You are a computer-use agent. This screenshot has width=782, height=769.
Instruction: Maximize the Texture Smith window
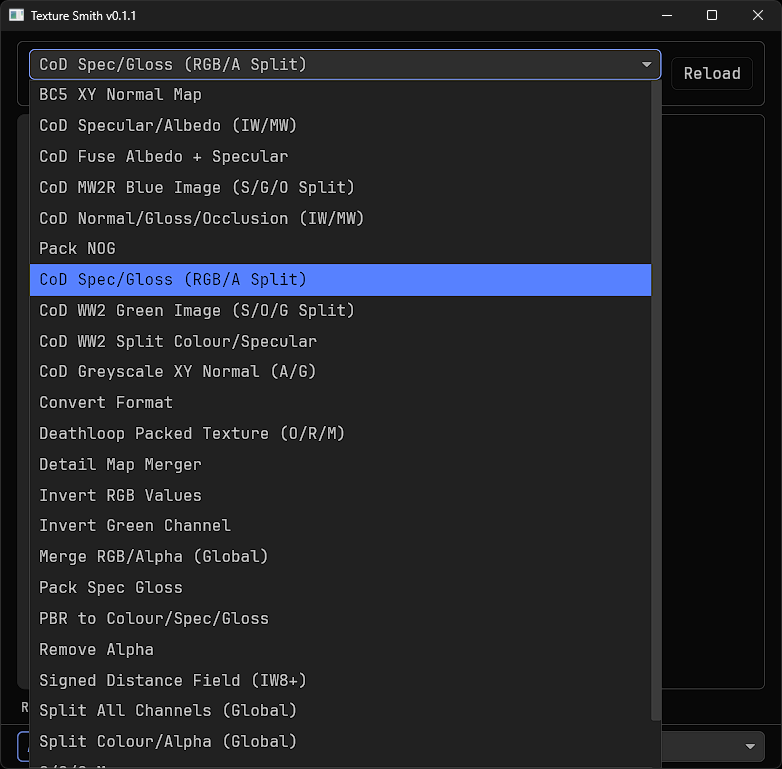(712, 15)
